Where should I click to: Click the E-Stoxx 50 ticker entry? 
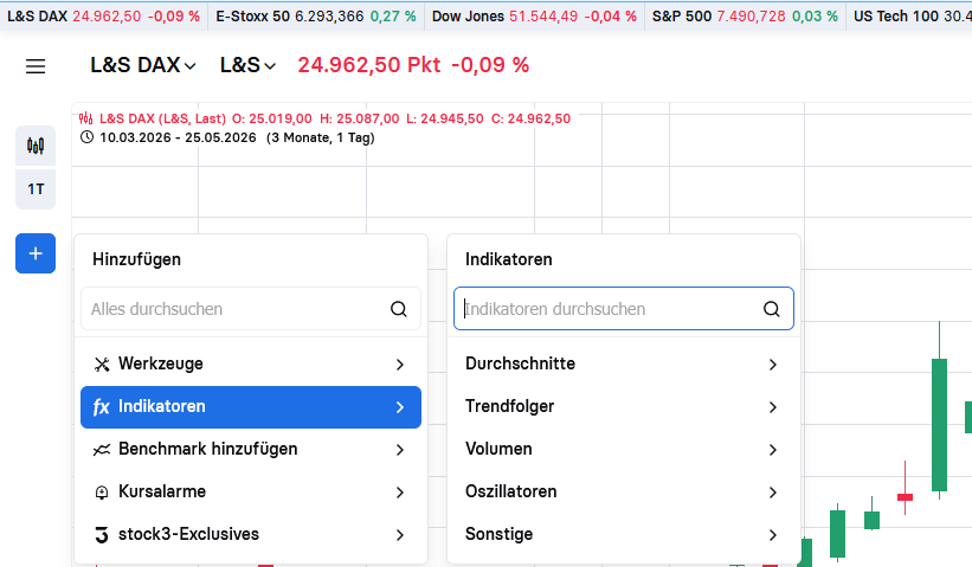tap(316, 16)
